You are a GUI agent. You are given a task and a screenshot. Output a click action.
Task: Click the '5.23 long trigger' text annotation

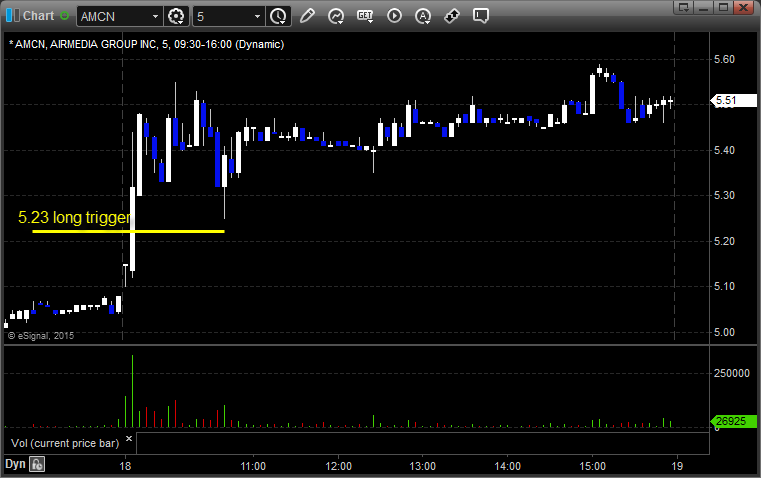point(74,217)
